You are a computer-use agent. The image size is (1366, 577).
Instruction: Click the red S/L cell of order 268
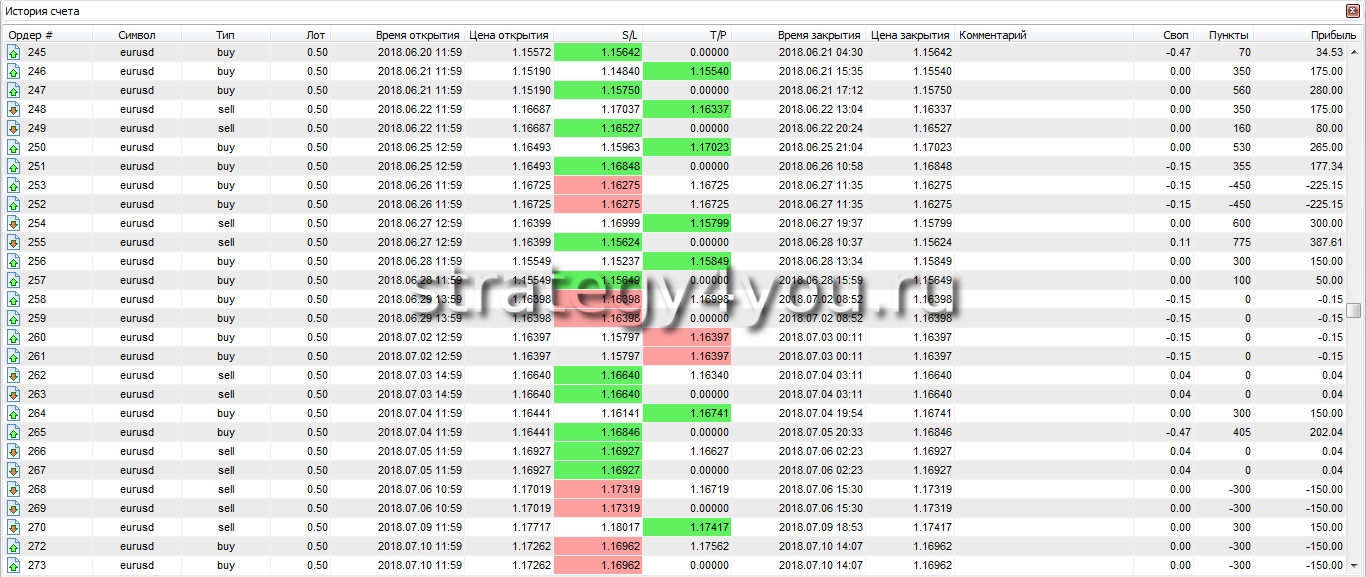(598, 489)
